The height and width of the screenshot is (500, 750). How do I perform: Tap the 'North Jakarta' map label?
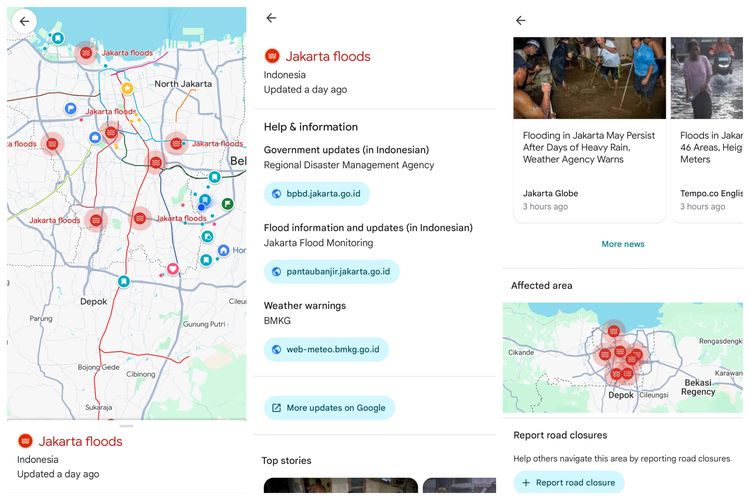[x=183, y=84]
